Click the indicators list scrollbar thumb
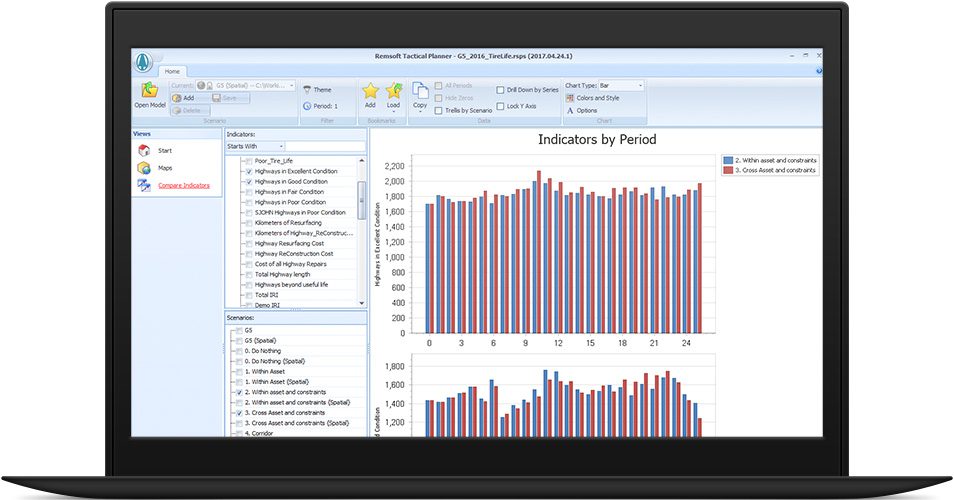 [x=361, y=200]
